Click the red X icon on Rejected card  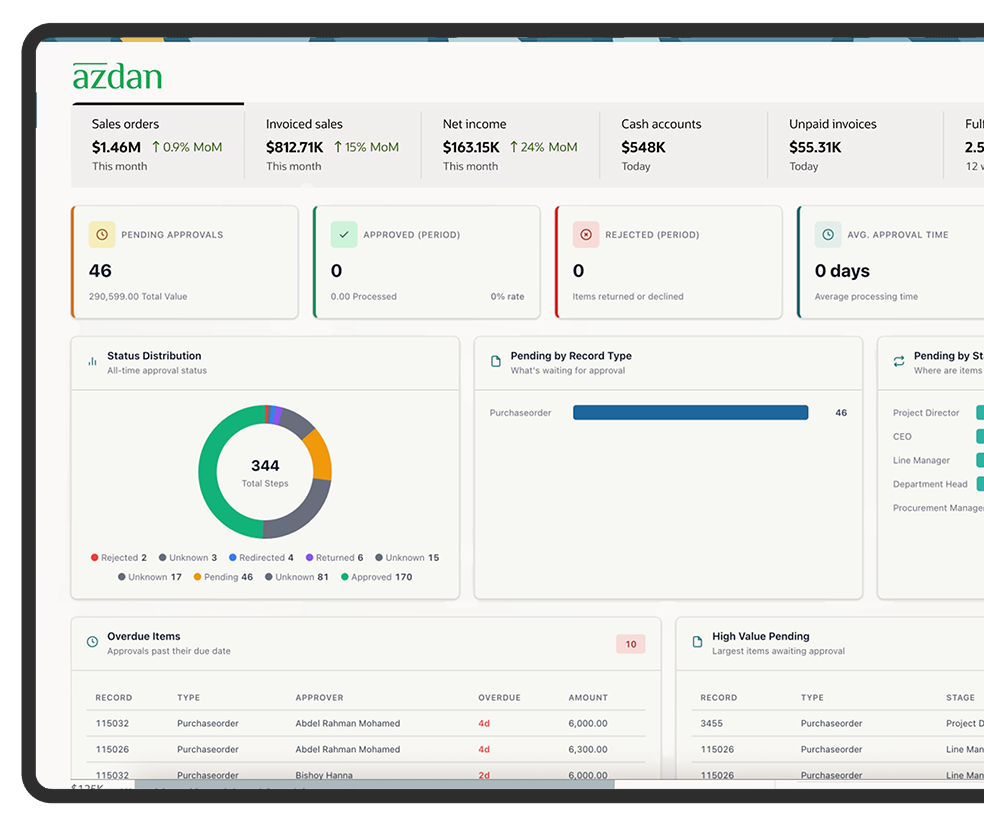tap(586, 235)
